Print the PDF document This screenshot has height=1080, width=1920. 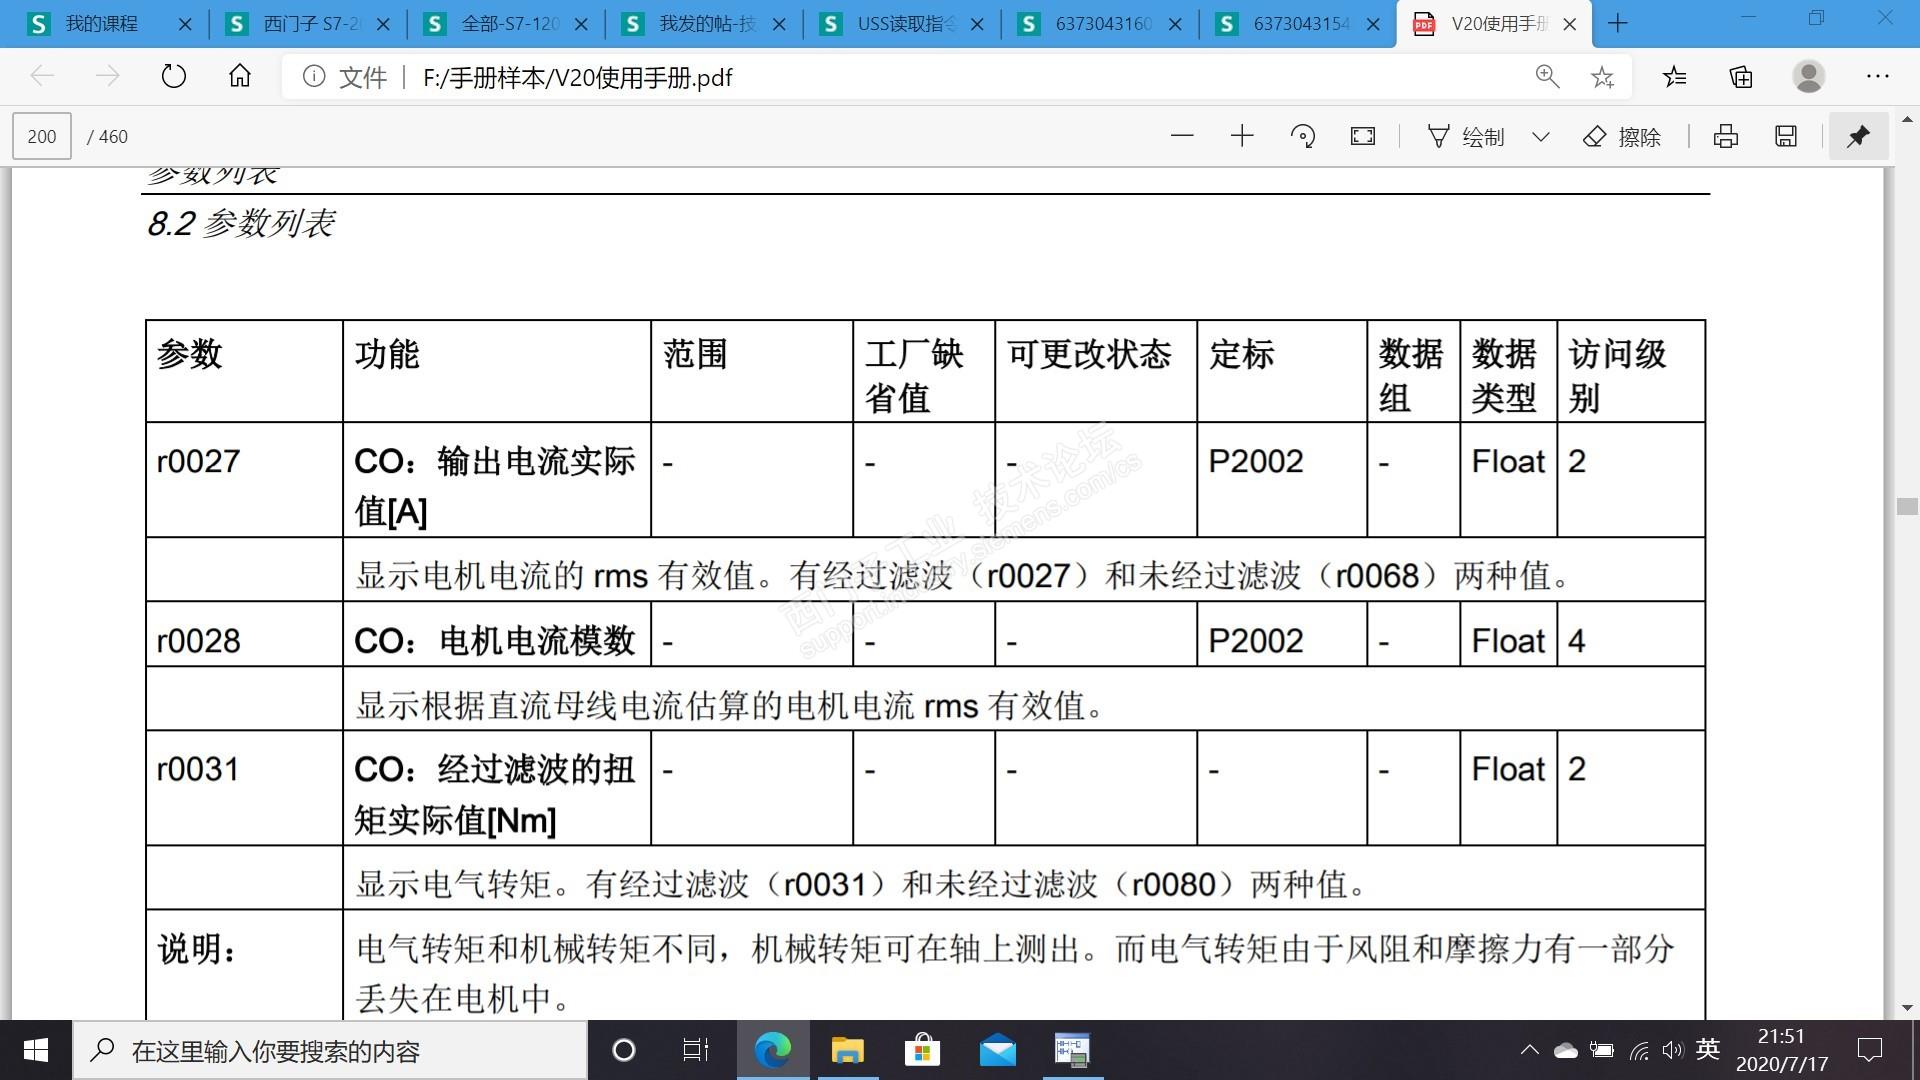[1726, 136]
